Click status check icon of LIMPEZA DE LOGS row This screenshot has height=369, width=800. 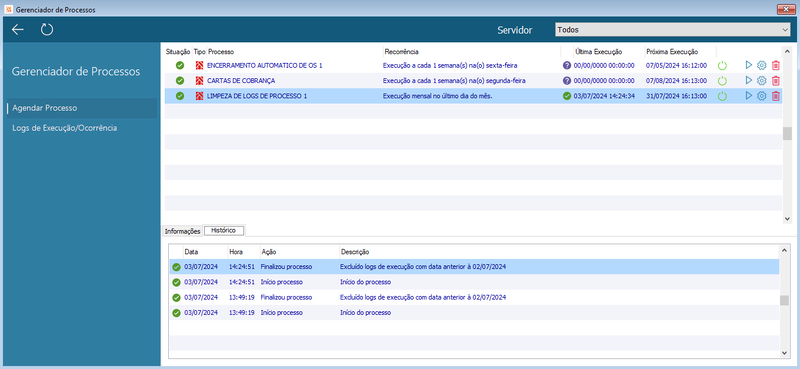(x=180, y=96)
